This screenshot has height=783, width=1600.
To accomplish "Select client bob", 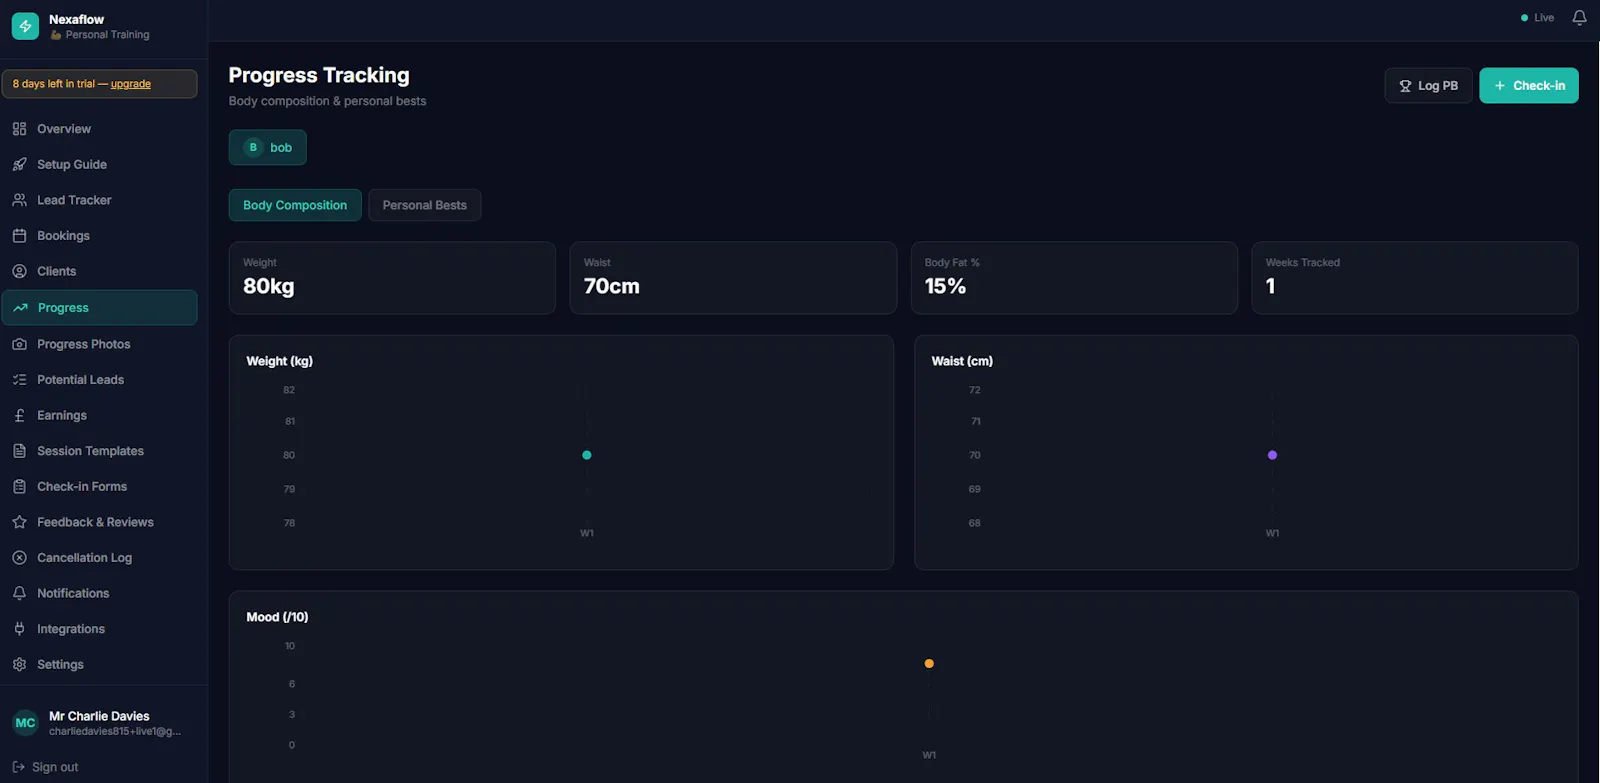I will 268,147.
